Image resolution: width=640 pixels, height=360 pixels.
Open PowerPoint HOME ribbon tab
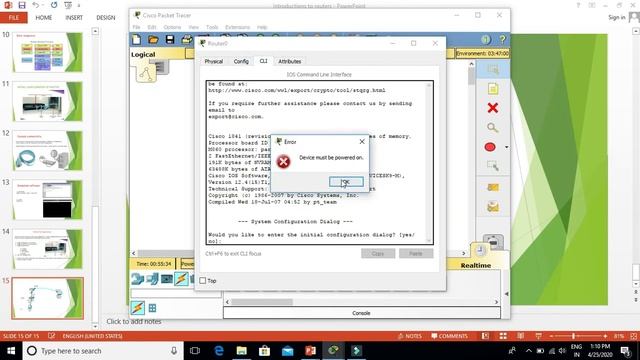44,18
